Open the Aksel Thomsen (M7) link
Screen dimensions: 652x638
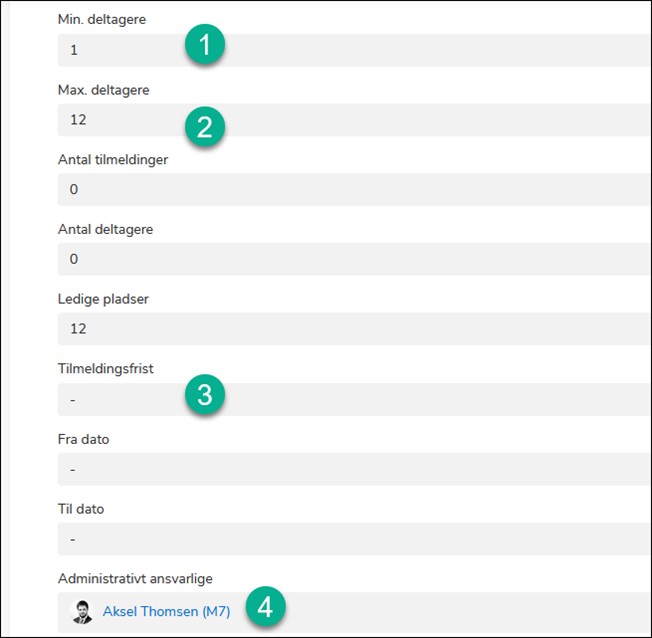click(166, 611)
